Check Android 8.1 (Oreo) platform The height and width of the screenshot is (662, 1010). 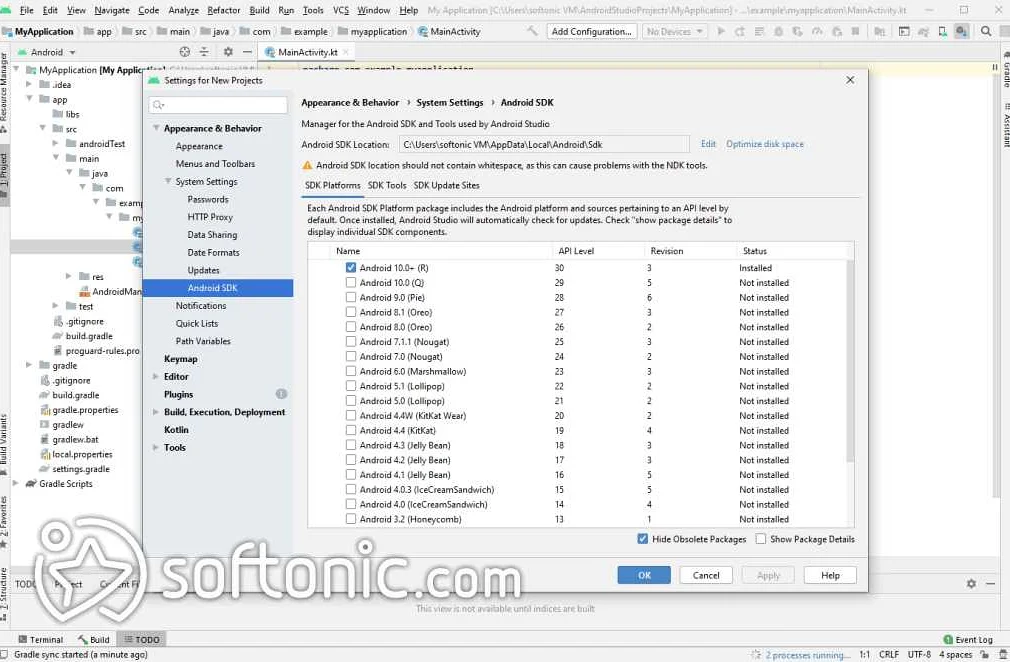point(350,312)
